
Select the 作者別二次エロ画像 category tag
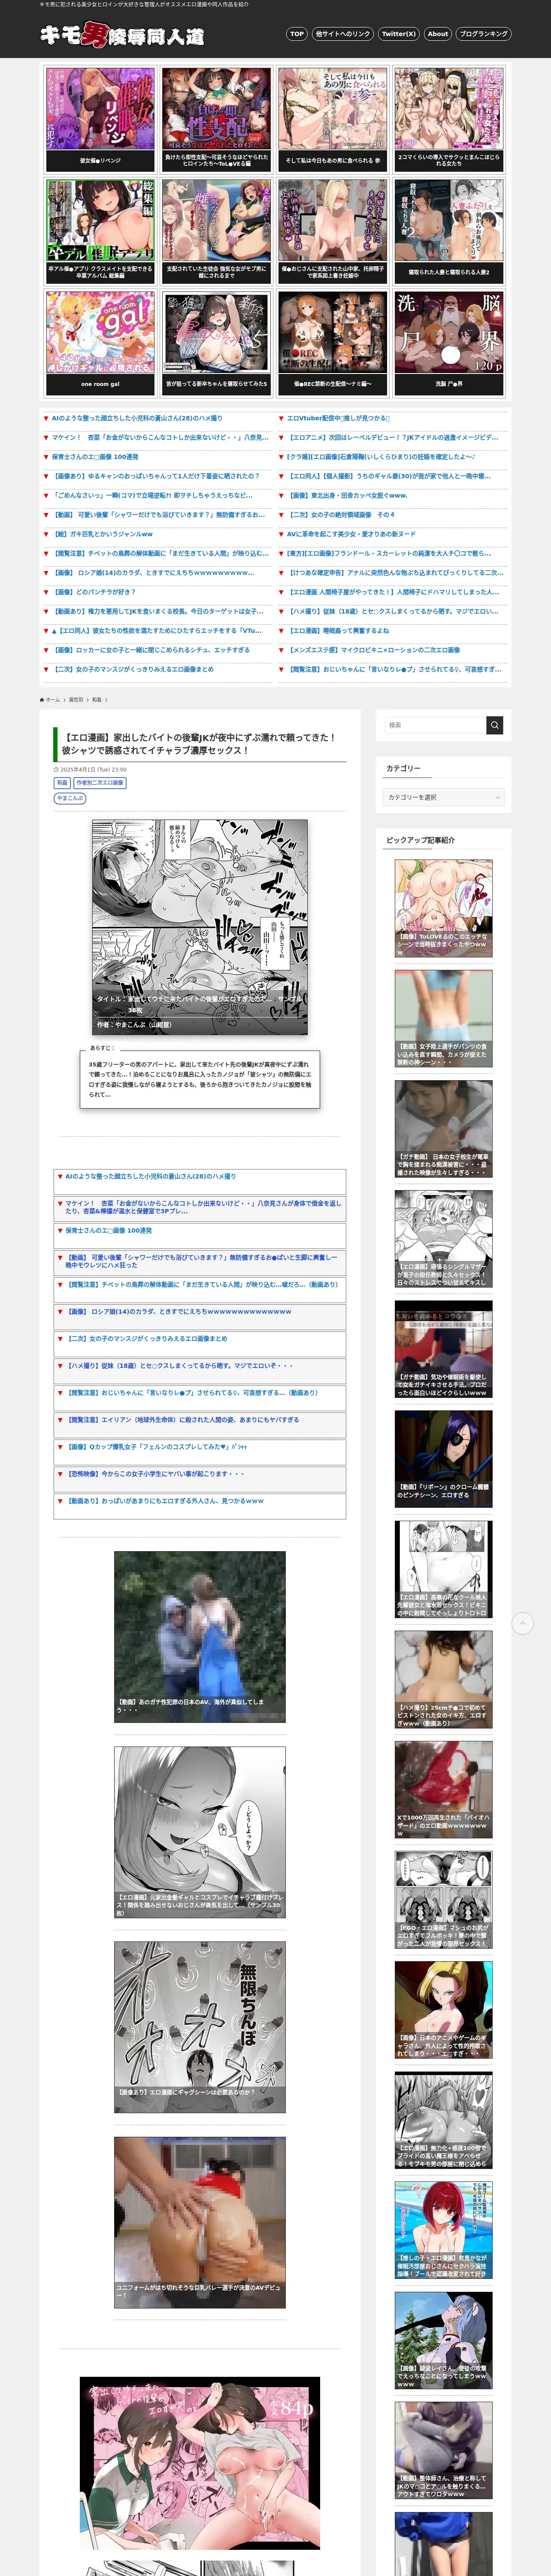(x=100, y=783)
